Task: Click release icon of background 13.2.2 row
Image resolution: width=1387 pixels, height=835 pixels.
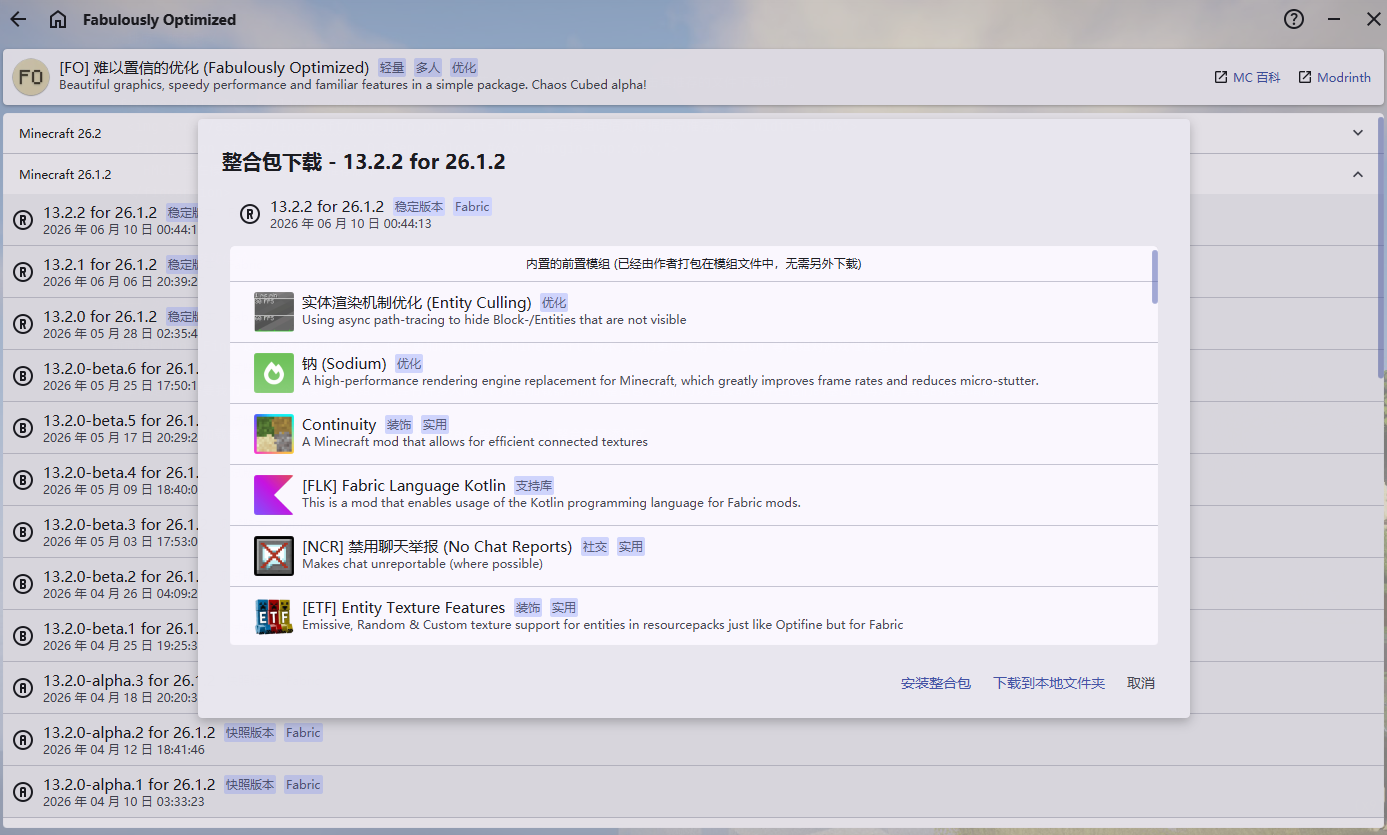Action: click(x=23, y=220)
